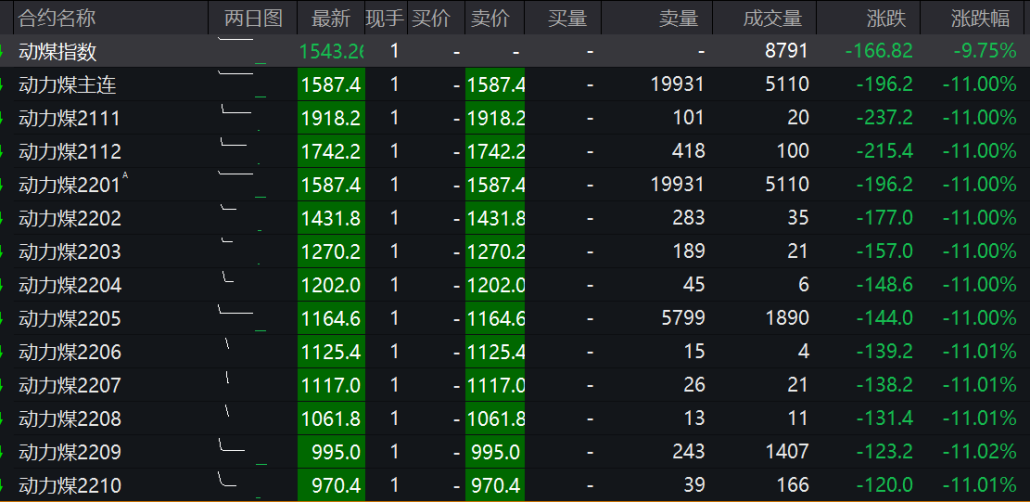The height and width of the screenshot is (502, 1030).
Task: Sort the table by 最新 column
Action: point(331,18)
